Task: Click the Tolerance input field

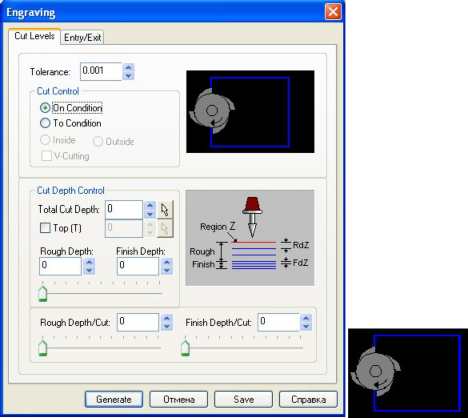Action: click(101, 71)
